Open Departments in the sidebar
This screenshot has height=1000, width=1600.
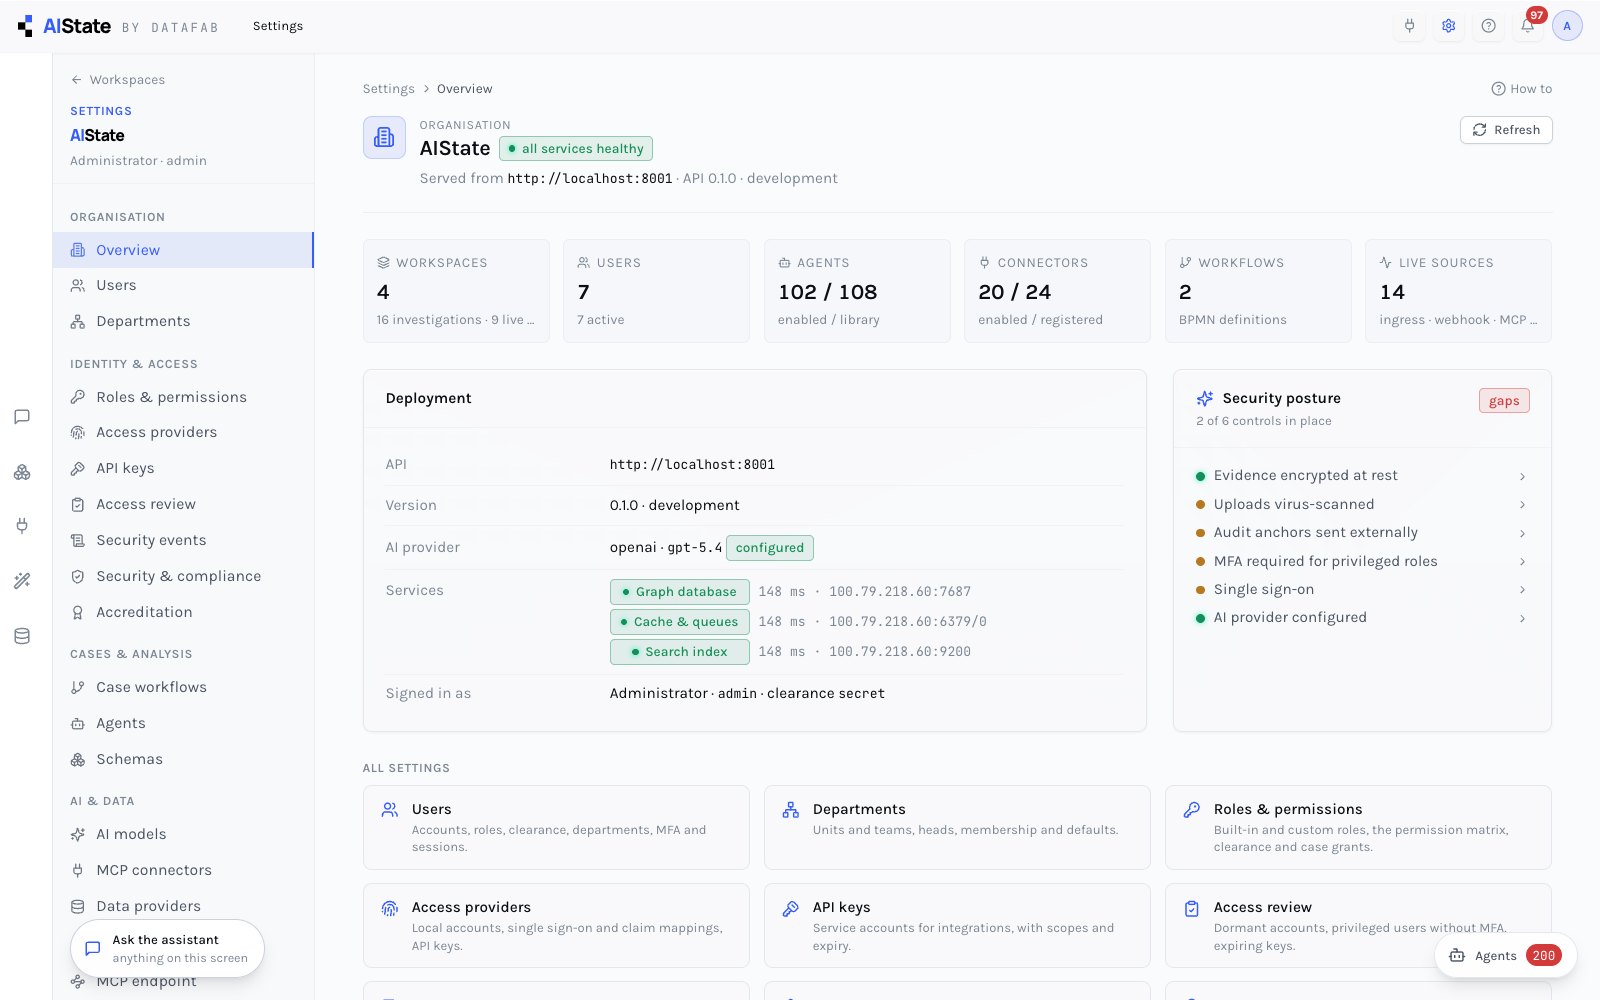point(183,321)
